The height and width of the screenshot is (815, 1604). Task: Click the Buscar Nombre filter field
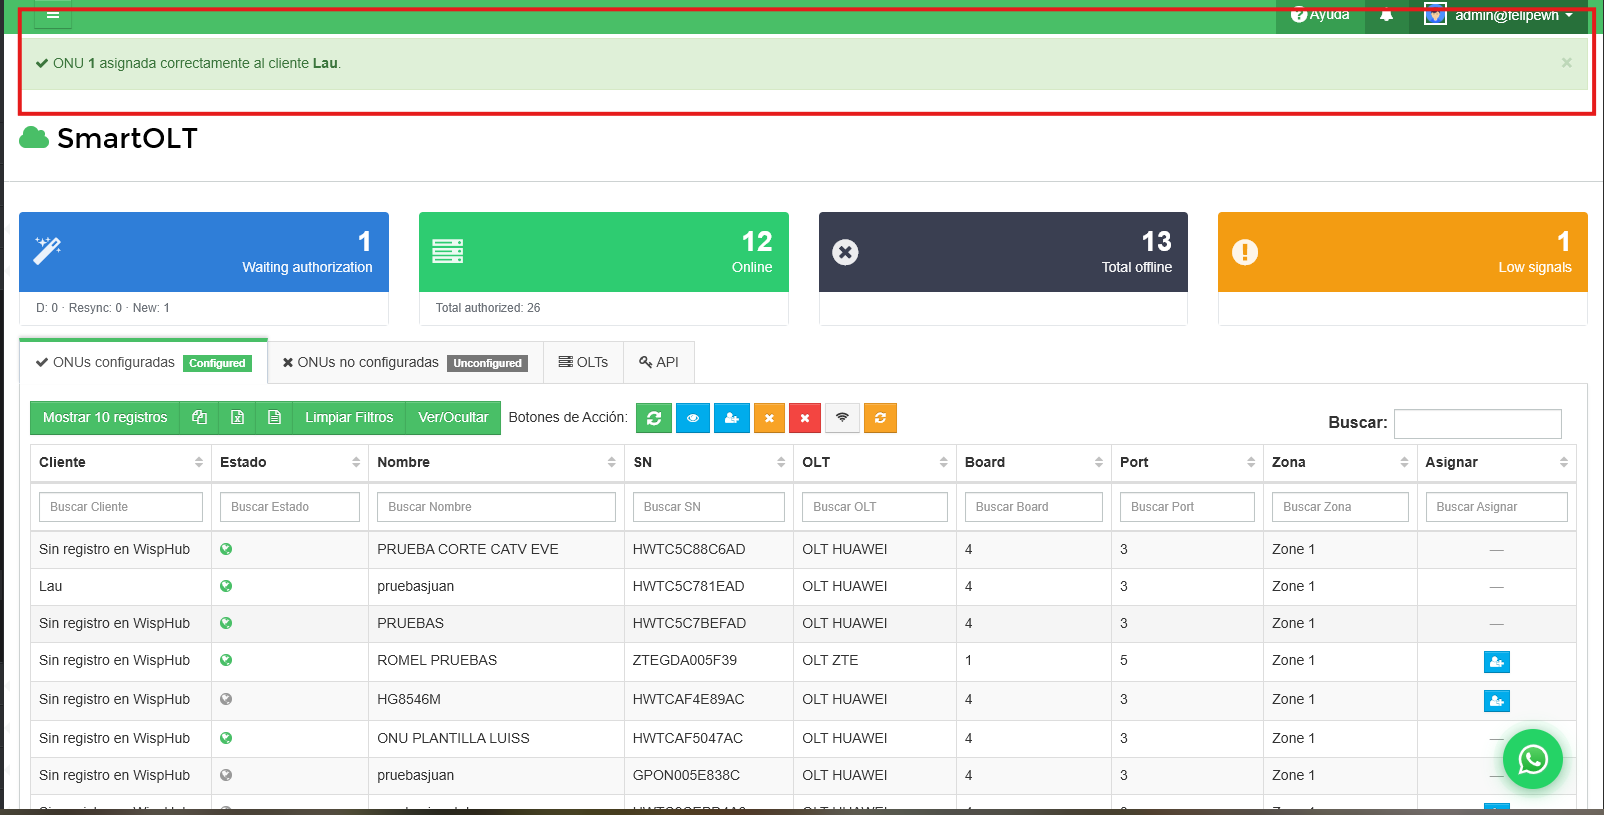(x=496, y=507)
